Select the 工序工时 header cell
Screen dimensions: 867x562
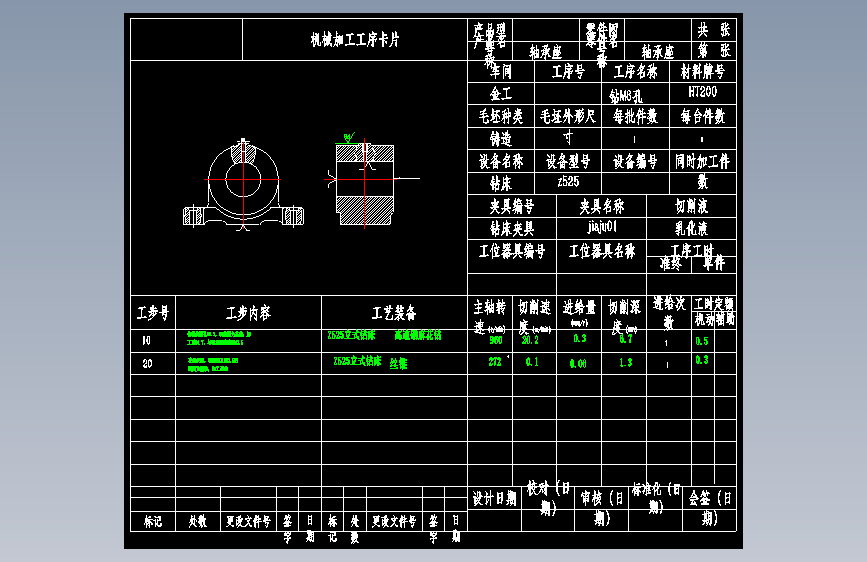692,249
